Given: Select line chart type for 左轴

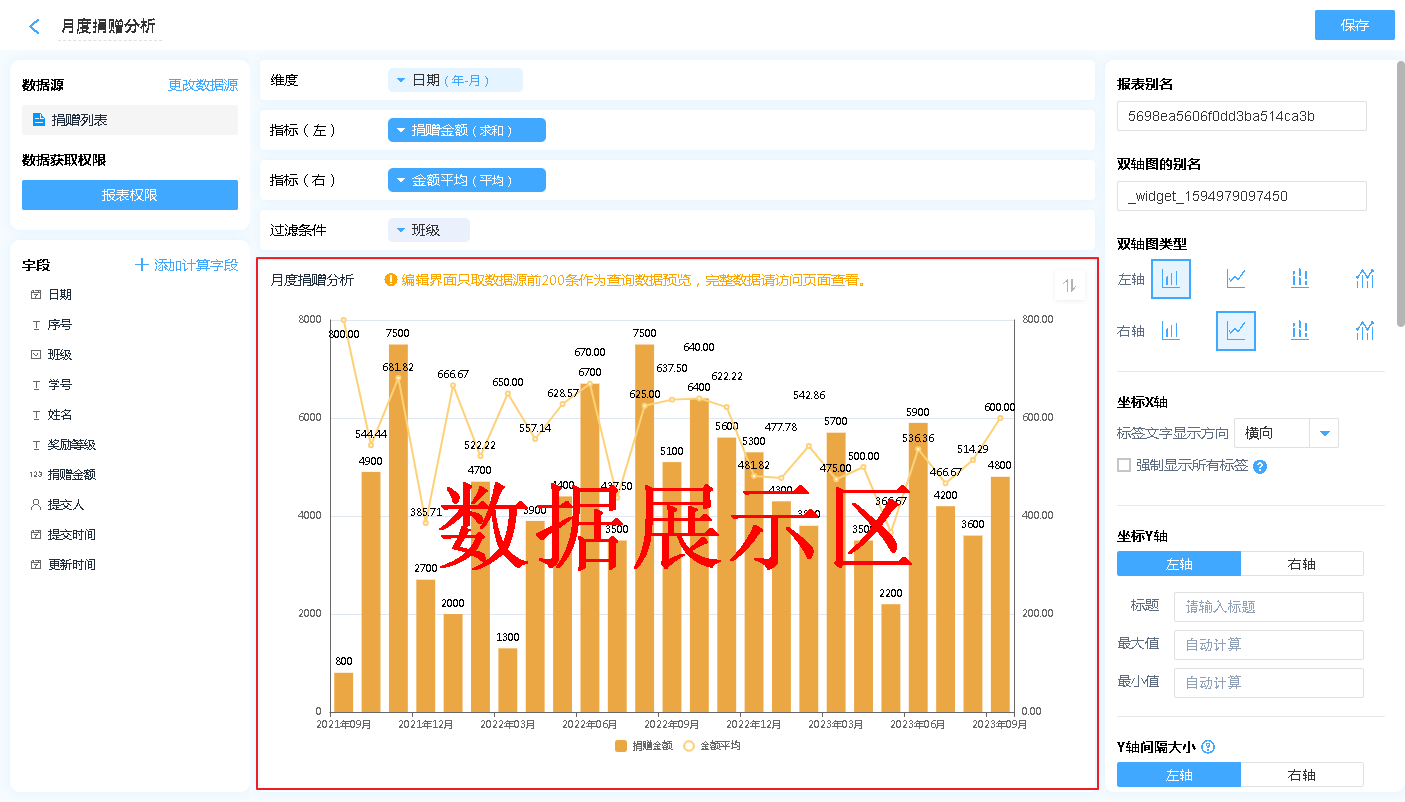Looking at the screenshot, I should click(1236, 279).
